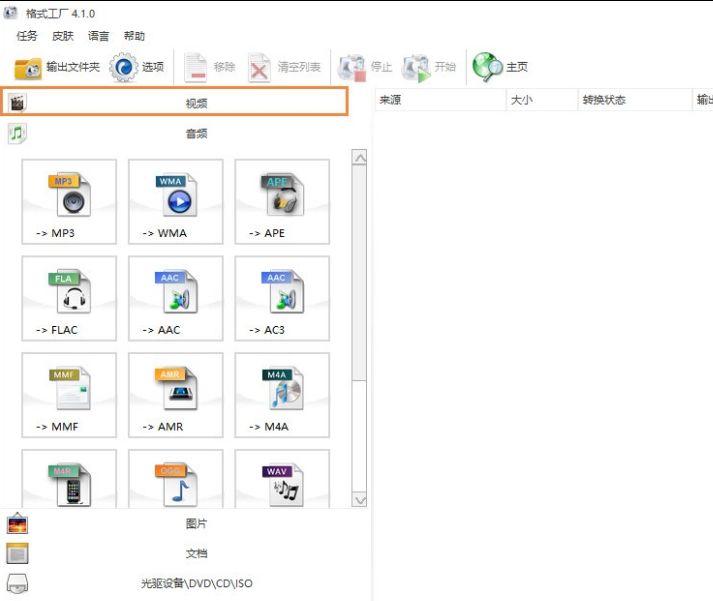Open 选项 options from the toolbar
This screenshot has width=713, height=601.
tap(137, 67)
